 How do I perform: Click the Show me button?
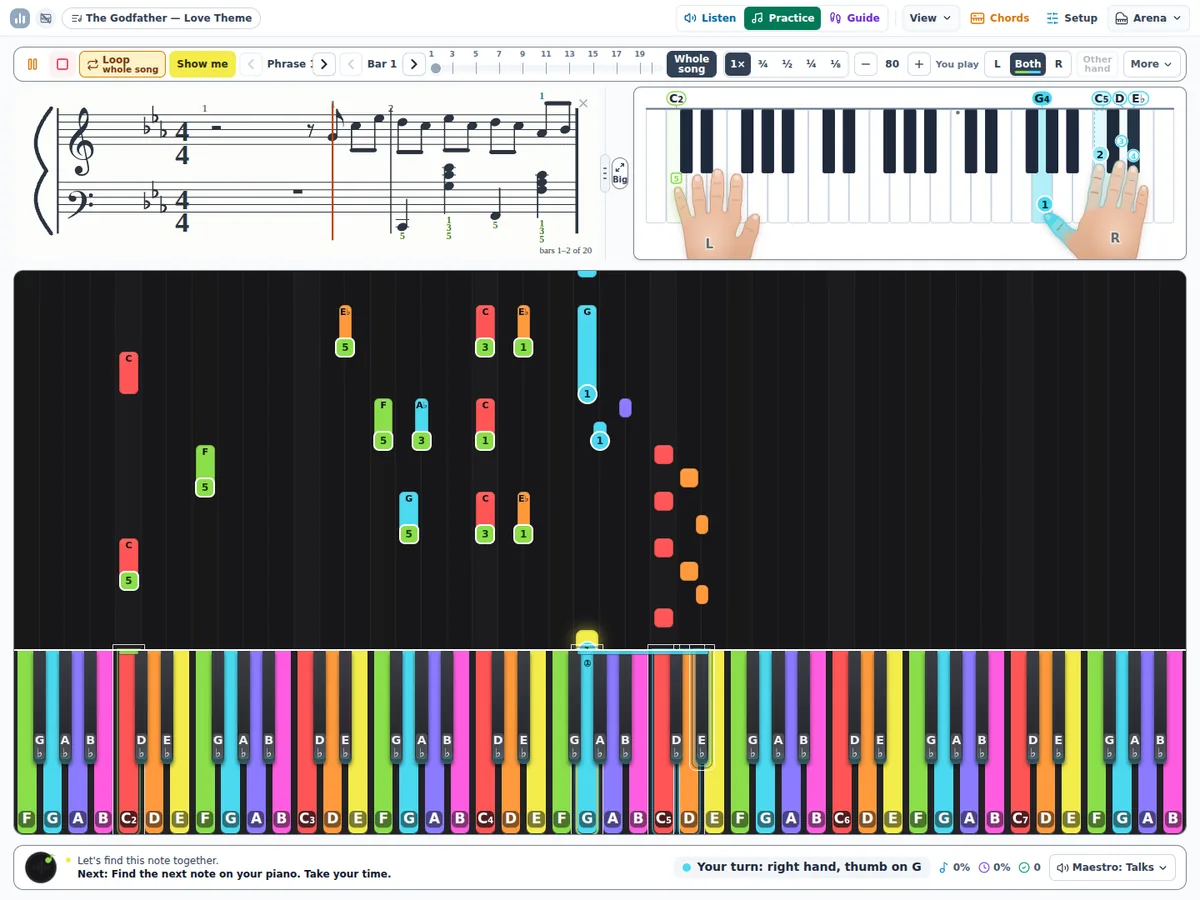point(202,64)
